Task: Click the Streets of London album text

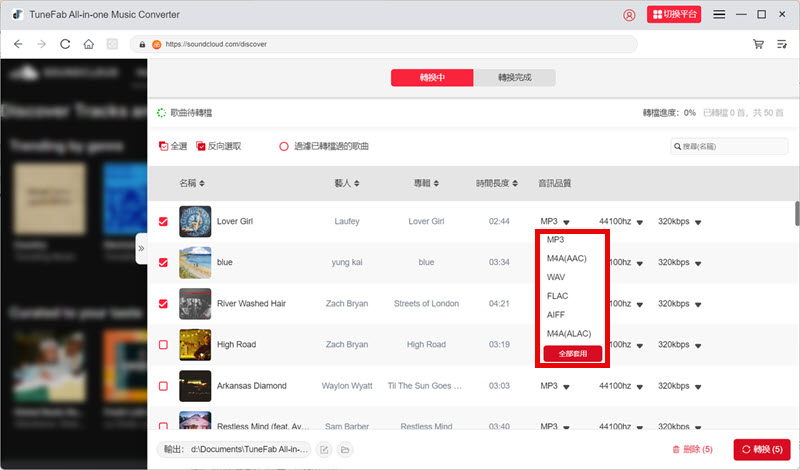Action: click(426, 304)
